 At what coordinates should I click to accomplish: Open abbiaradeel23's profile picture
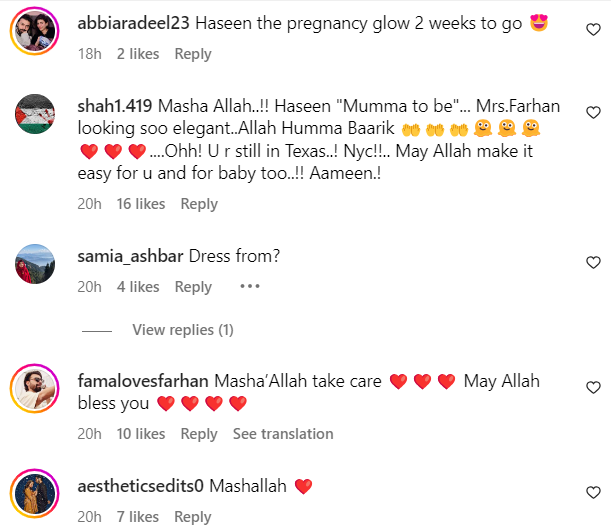pyautogui.click(x=35, y=31)
